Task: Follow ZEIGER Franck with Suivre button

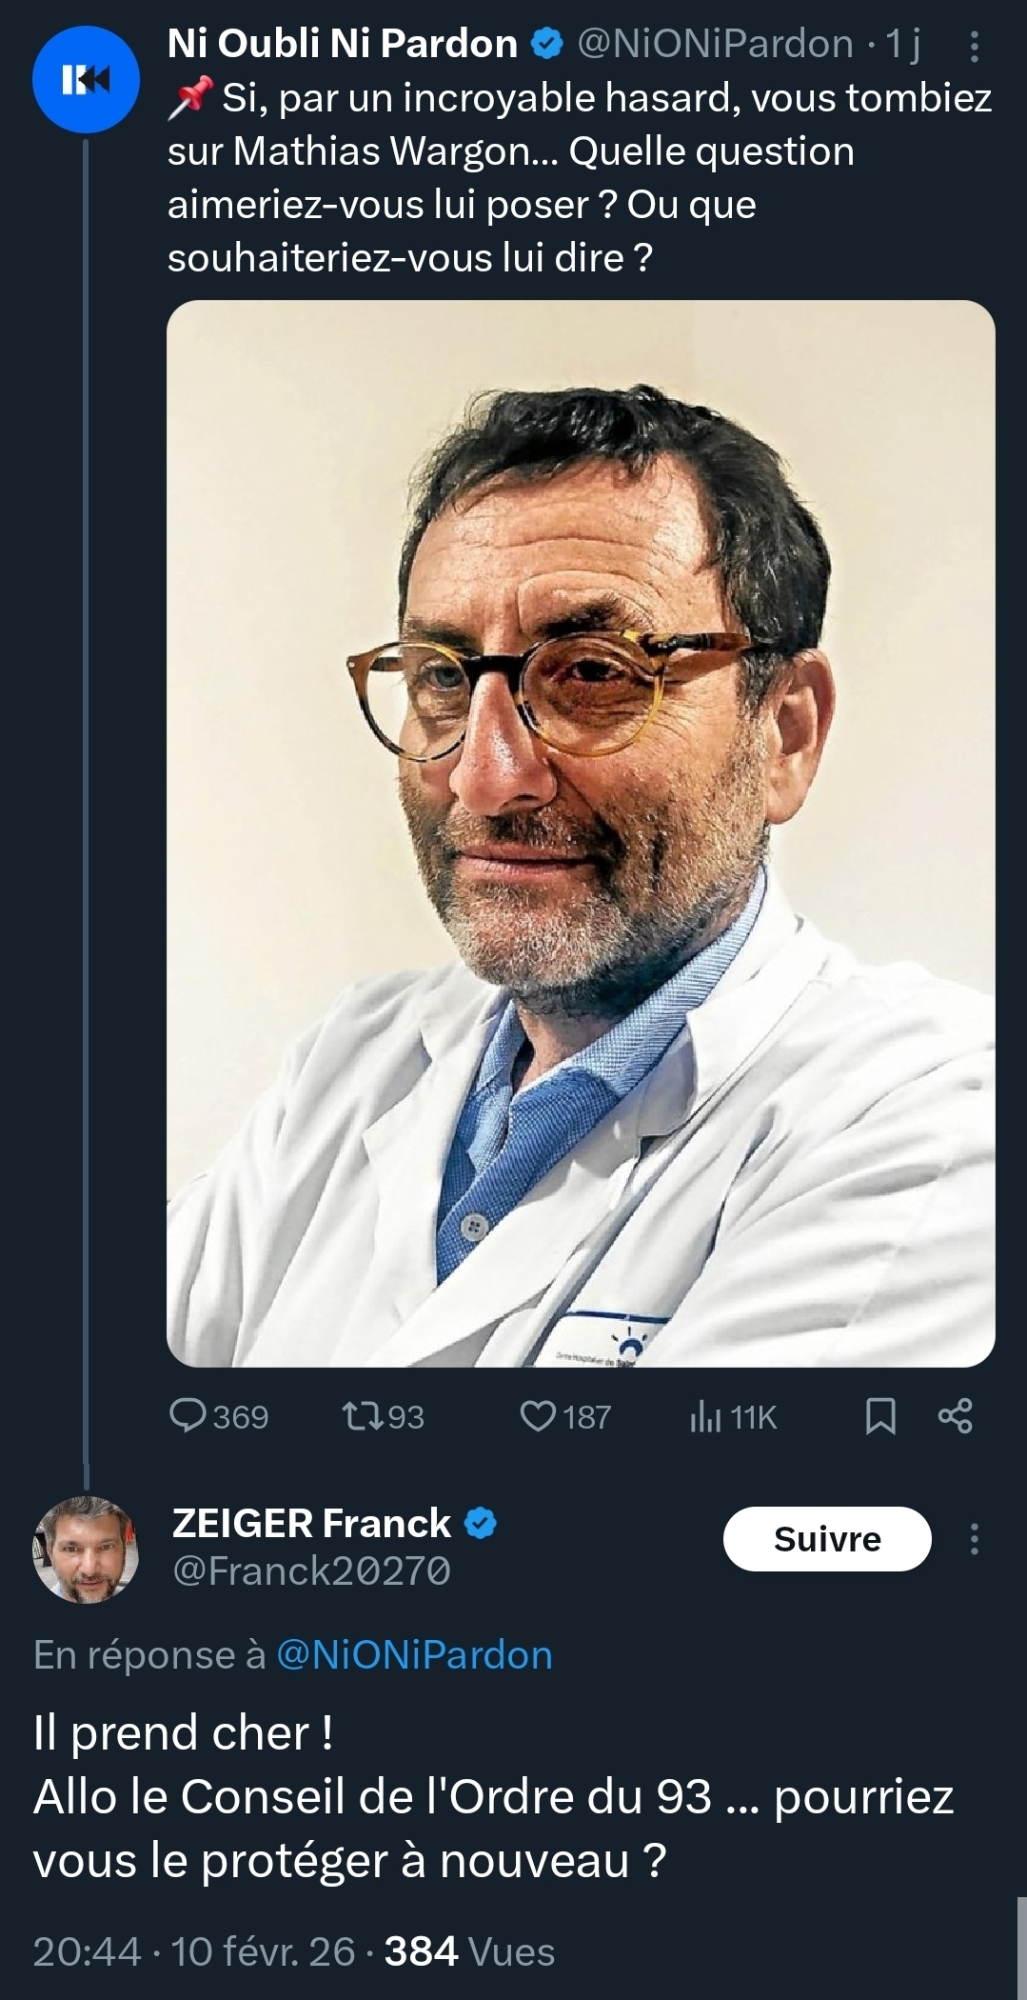Action: click(x=827, y=1539)
